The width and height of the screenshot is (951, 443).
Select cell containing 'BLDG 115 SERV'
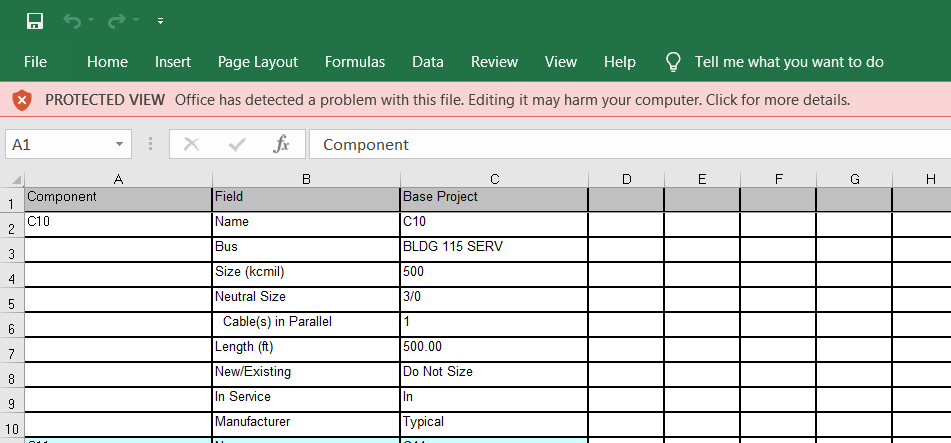pyautogui.click(x=493, y=247)
